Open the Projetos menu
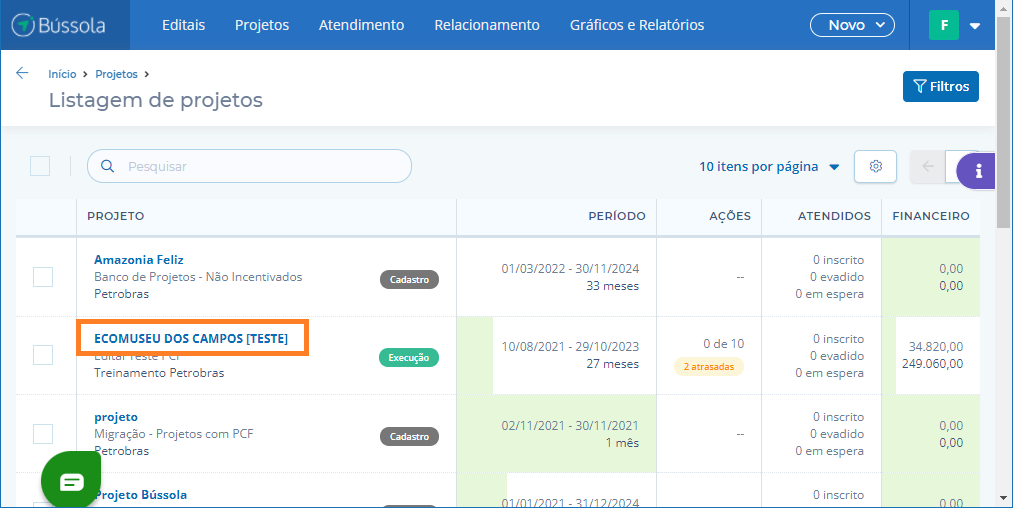Viewport: 1013px width, 508px height. tap(262, 25)
